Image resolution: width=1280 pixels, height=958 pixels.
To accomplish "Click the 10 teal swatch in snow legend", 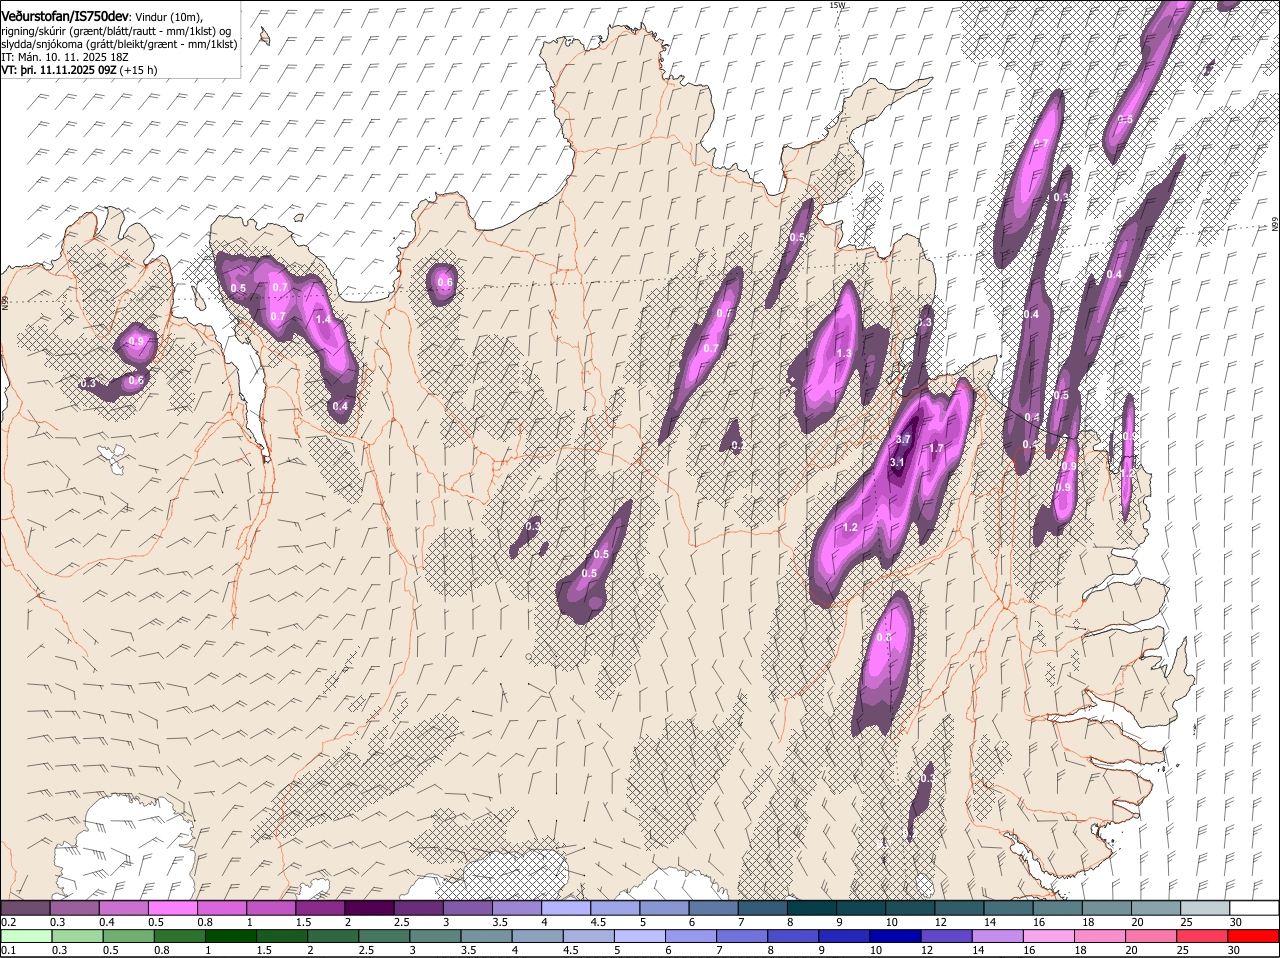I will click(x=910, y=907).
